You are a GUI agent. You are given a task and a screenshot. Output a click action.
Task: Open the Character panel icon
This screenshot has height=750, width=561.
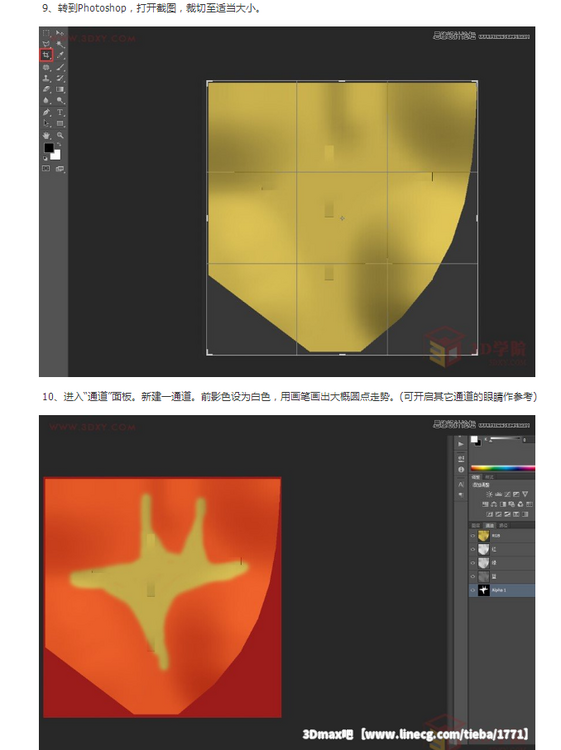pyautogui.click(x=461, y=484)
